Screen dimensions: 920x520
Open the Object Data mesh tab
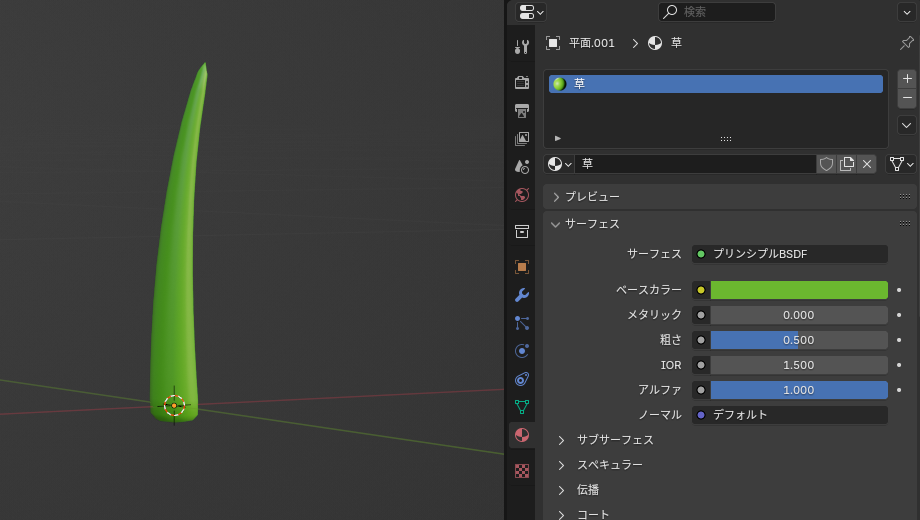coord(521,407)
